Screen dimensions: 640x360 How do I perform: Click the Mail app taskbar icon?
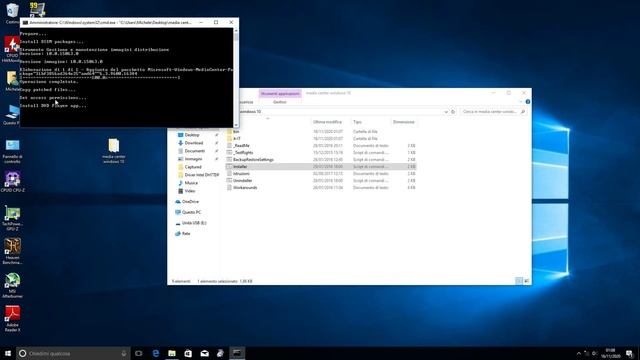coord(204,353)
